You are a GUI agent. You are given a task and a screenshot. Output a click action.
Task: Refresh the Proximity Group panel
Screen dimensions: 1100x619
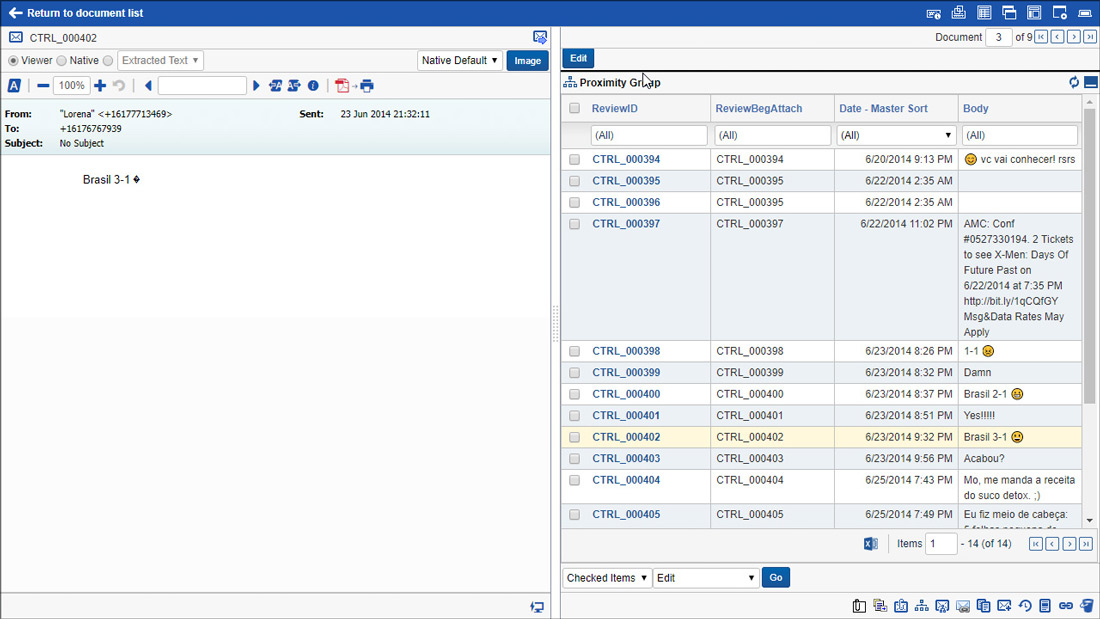[x=1074, y=83]
